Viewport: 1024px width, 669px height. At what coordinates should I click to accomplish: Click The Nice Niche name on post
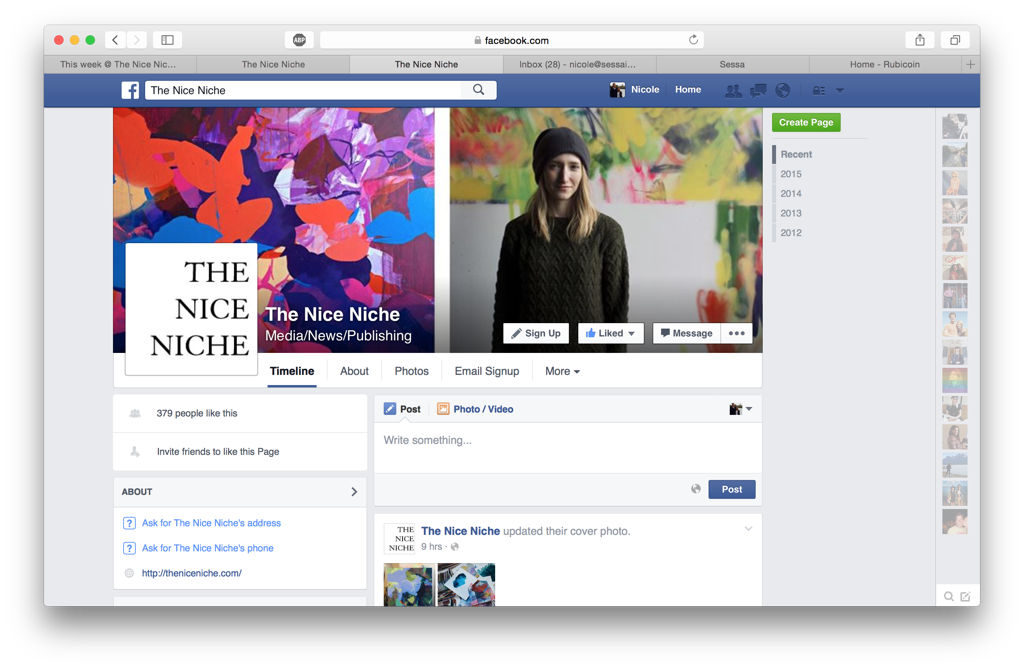coord(460,531)
